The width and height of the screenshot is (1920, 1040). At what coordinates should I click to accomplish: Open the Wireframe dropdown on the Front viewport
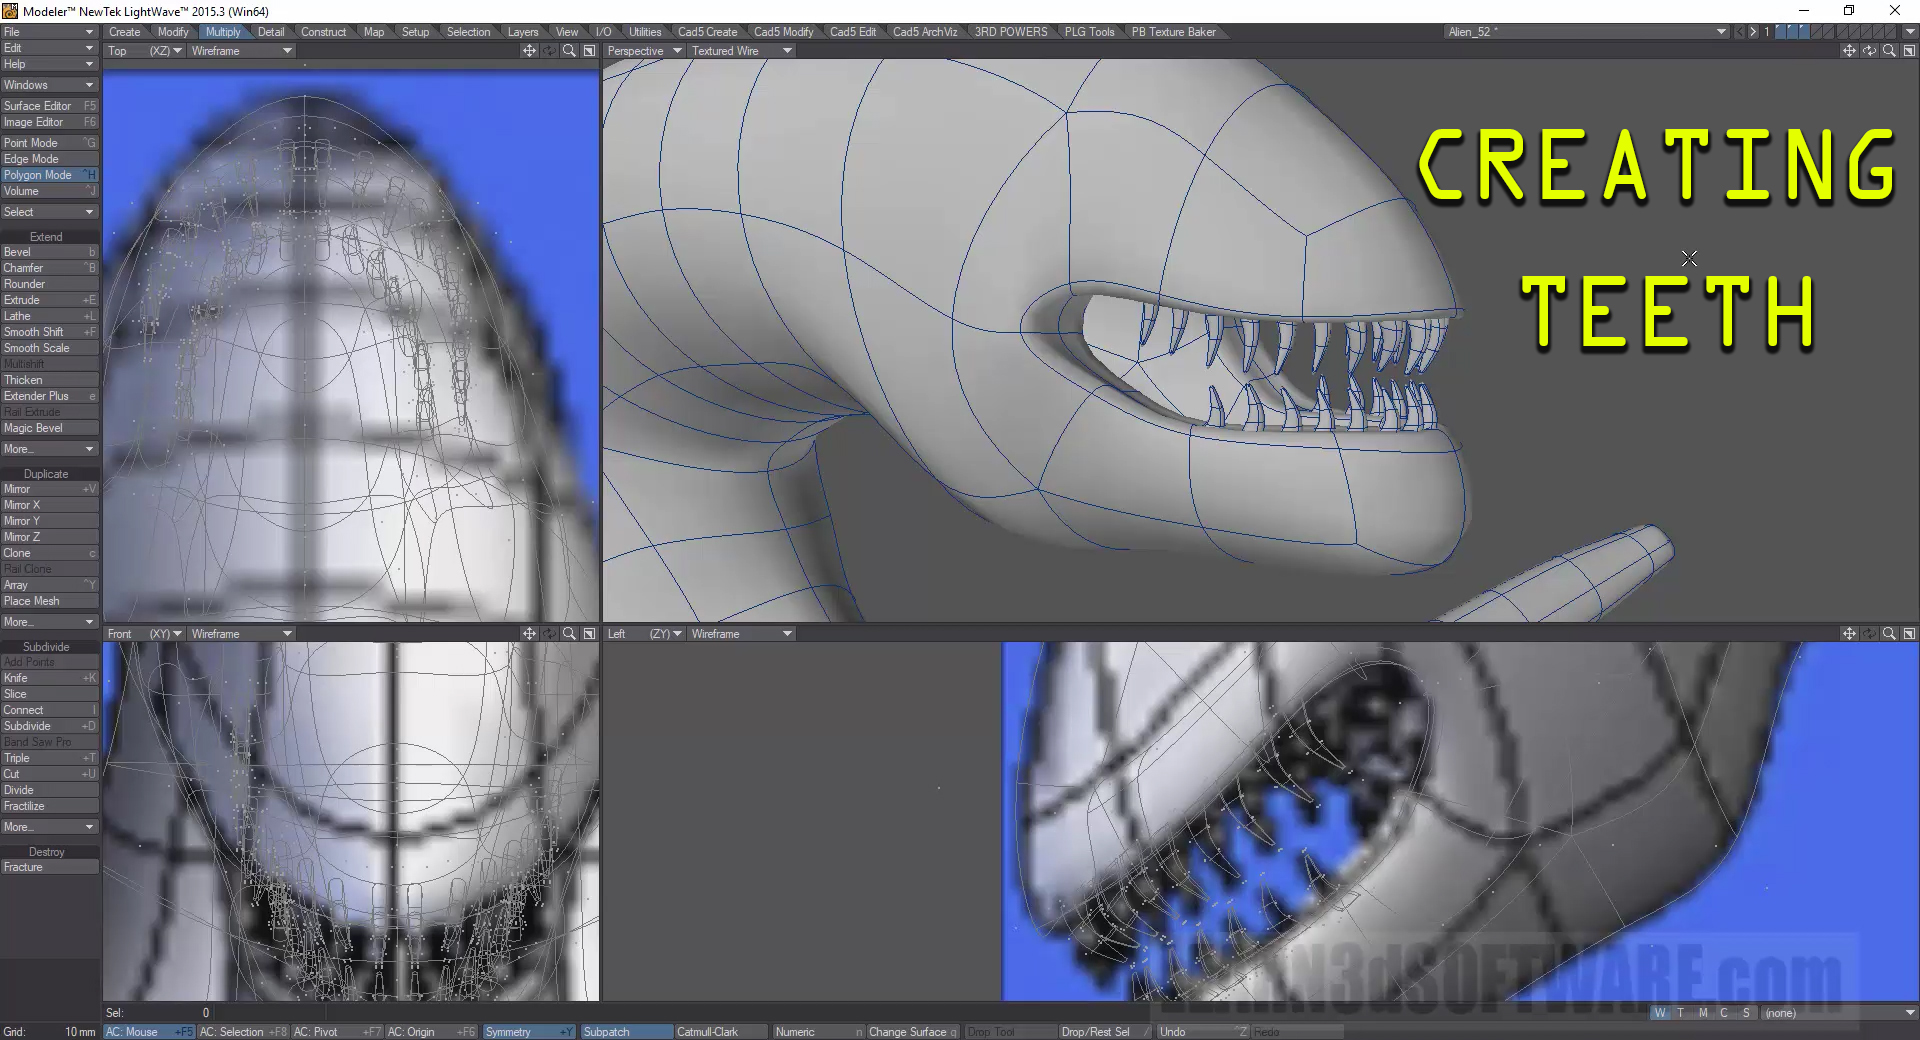pos(240,633)
